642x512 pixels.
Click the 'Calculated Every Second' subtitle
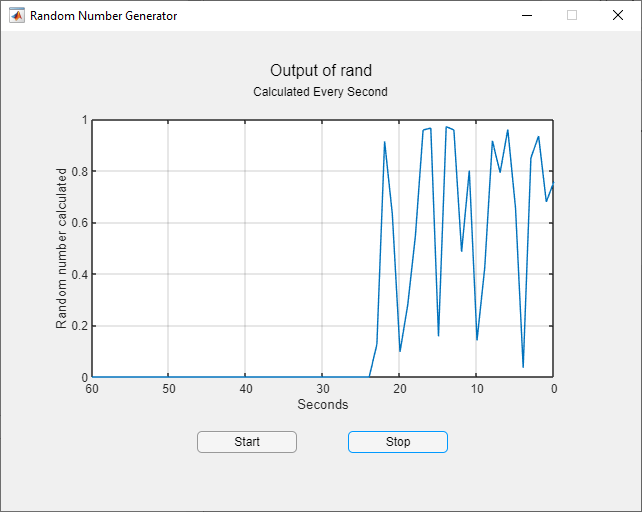320,92
